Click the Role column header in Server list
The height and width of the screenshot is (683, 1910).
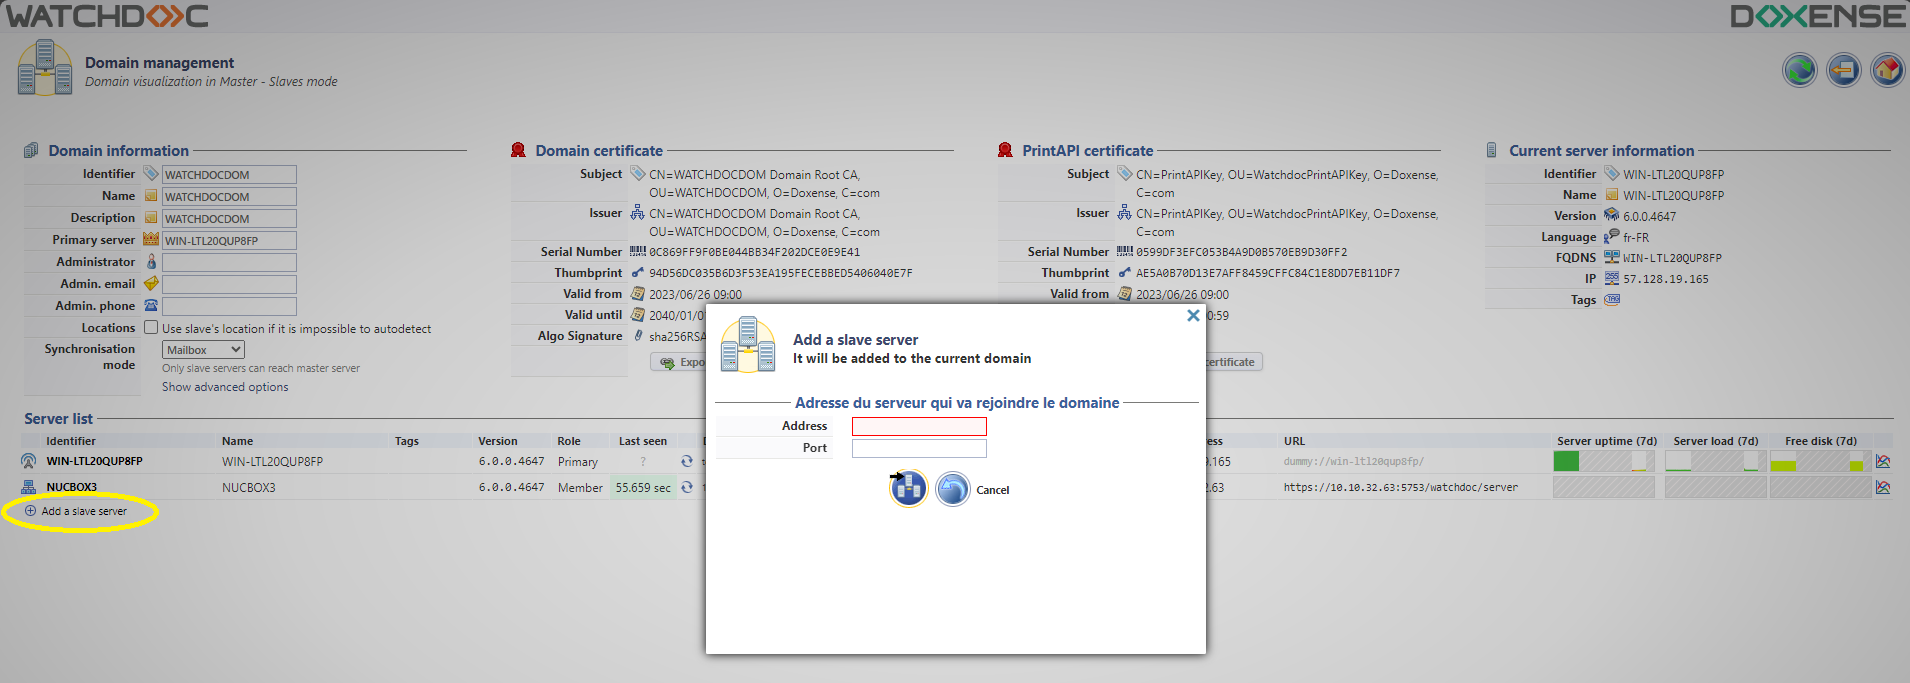pos(568,441)
